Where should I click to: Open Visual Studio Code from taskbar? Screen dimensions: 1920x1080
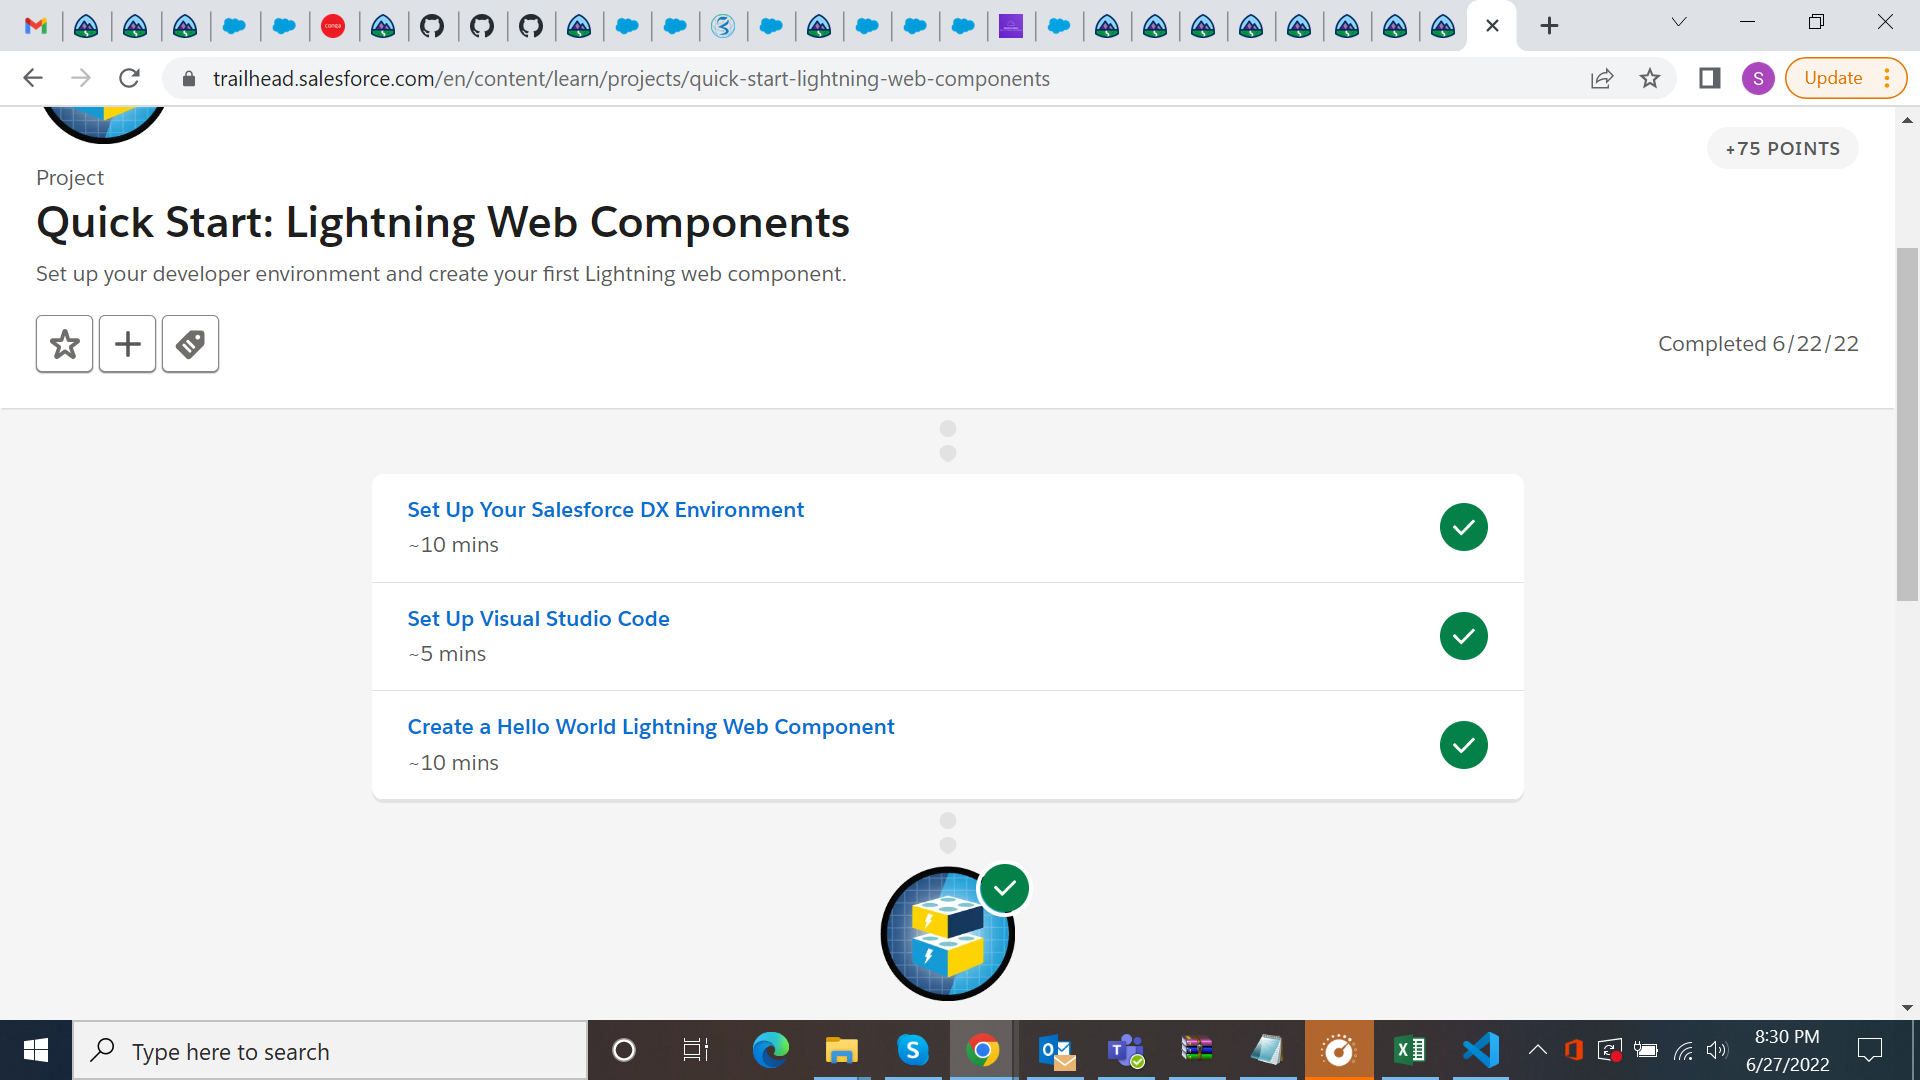click(1481, 1050)
